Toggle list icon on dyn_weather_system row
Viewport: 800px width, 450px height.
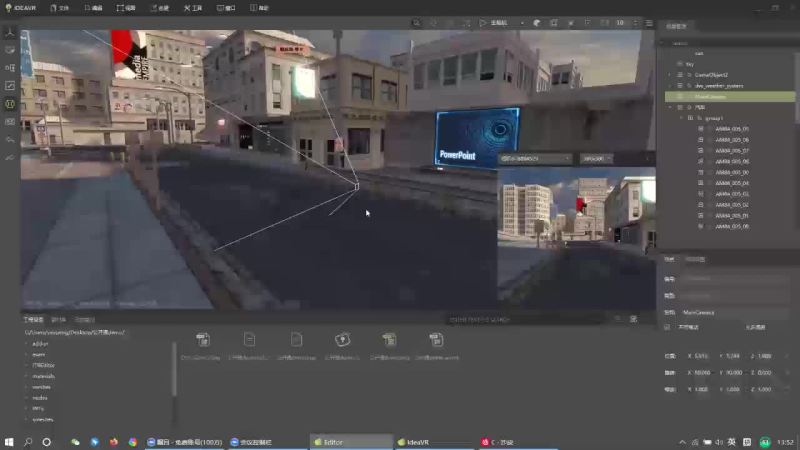pos(680,86)
